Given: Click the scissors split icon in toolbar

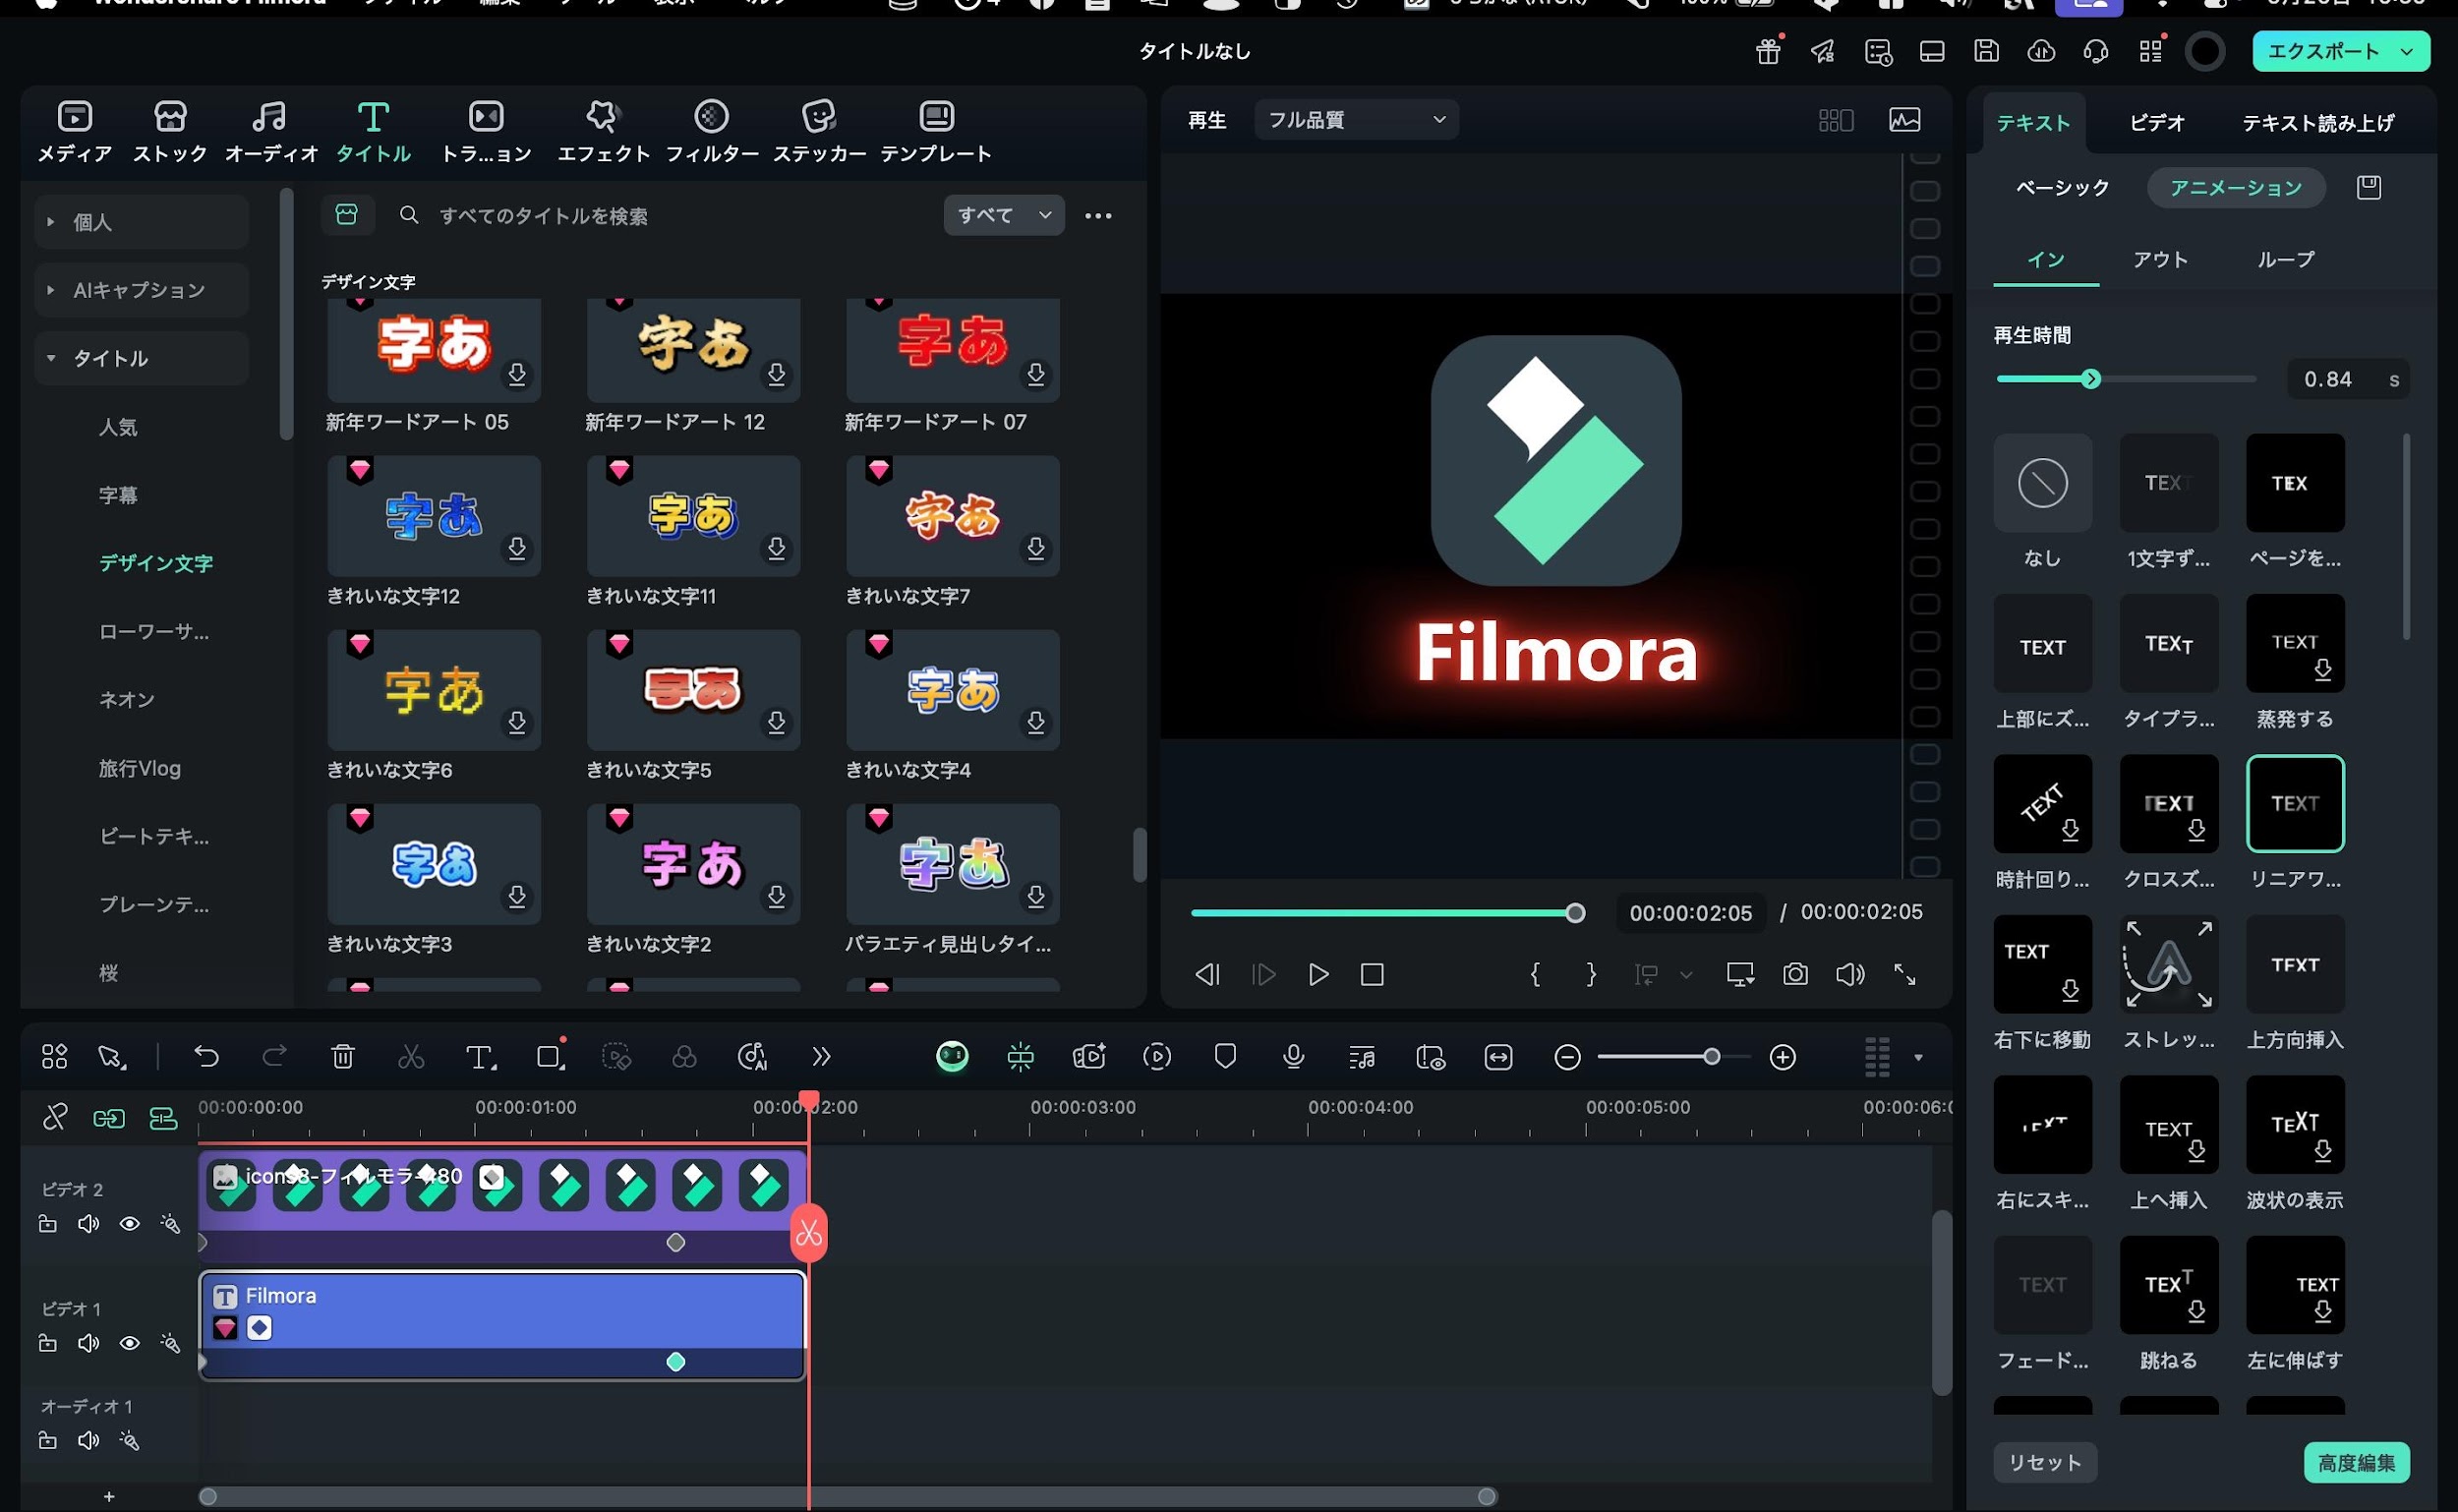Looking at the screenshot, I should (411, 1056).
